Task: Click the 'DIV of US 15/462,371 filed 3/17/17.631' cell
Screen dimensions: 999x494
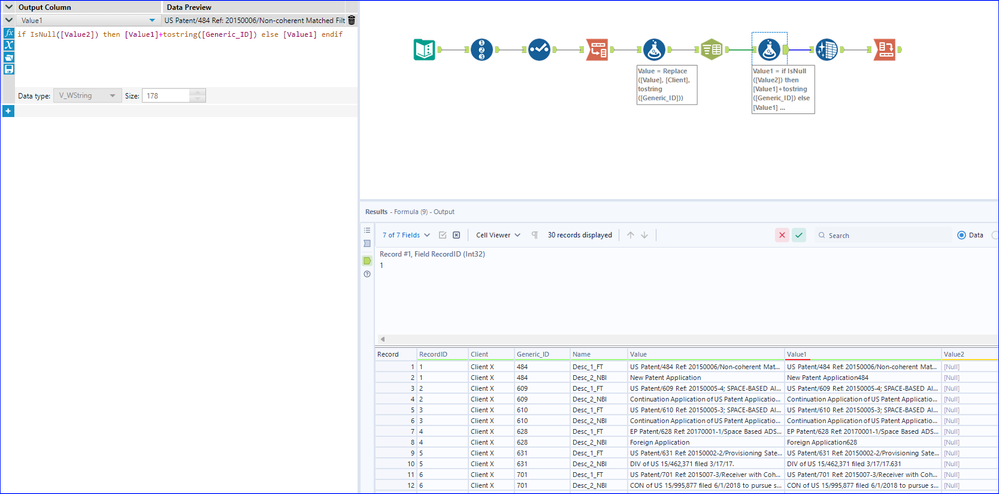Action: [x=863, y=463]
